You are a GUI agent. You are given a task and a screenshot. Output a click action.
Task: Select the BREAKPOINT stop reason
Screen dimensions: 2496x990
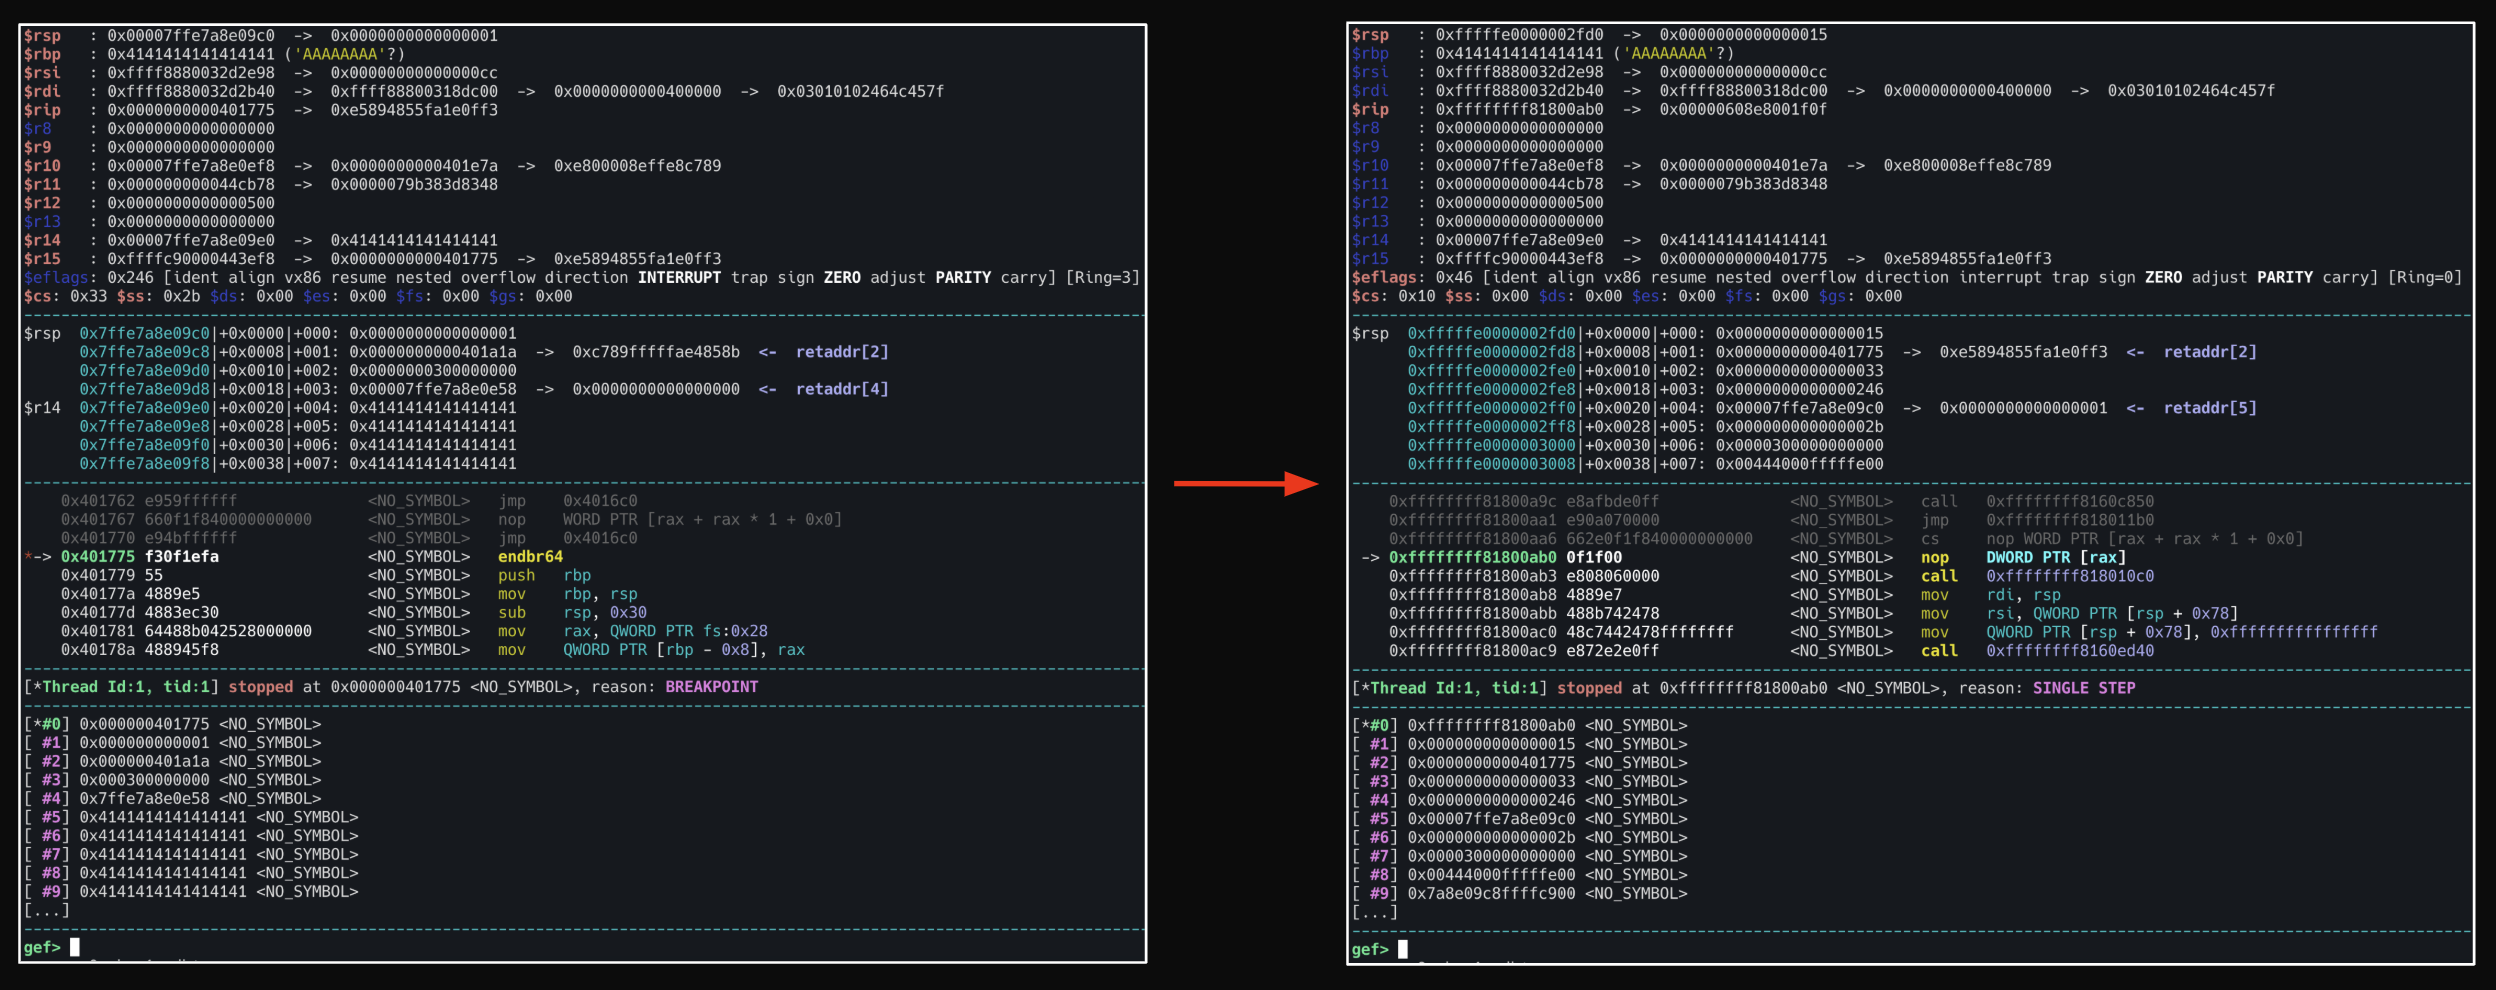coord(712,687)
